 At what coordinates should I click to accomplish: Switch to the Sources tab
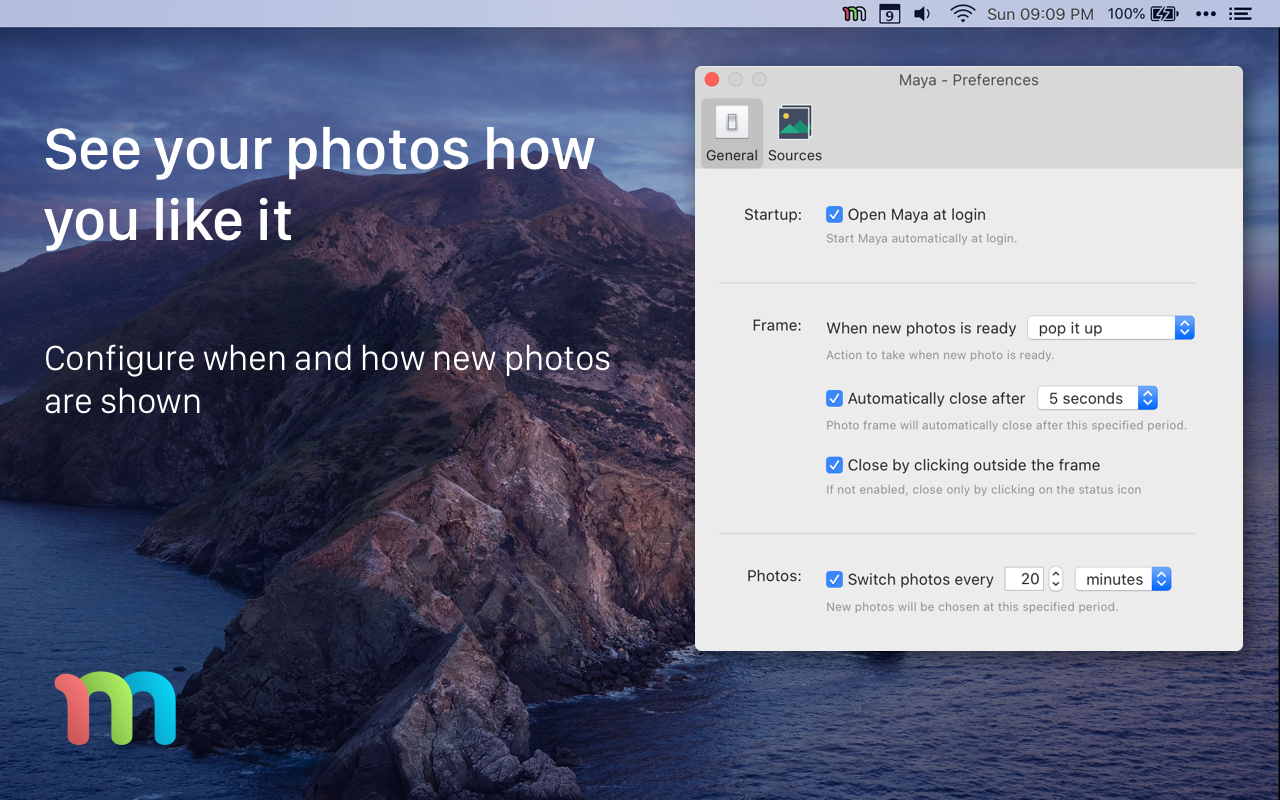click(x=795, y=133)
